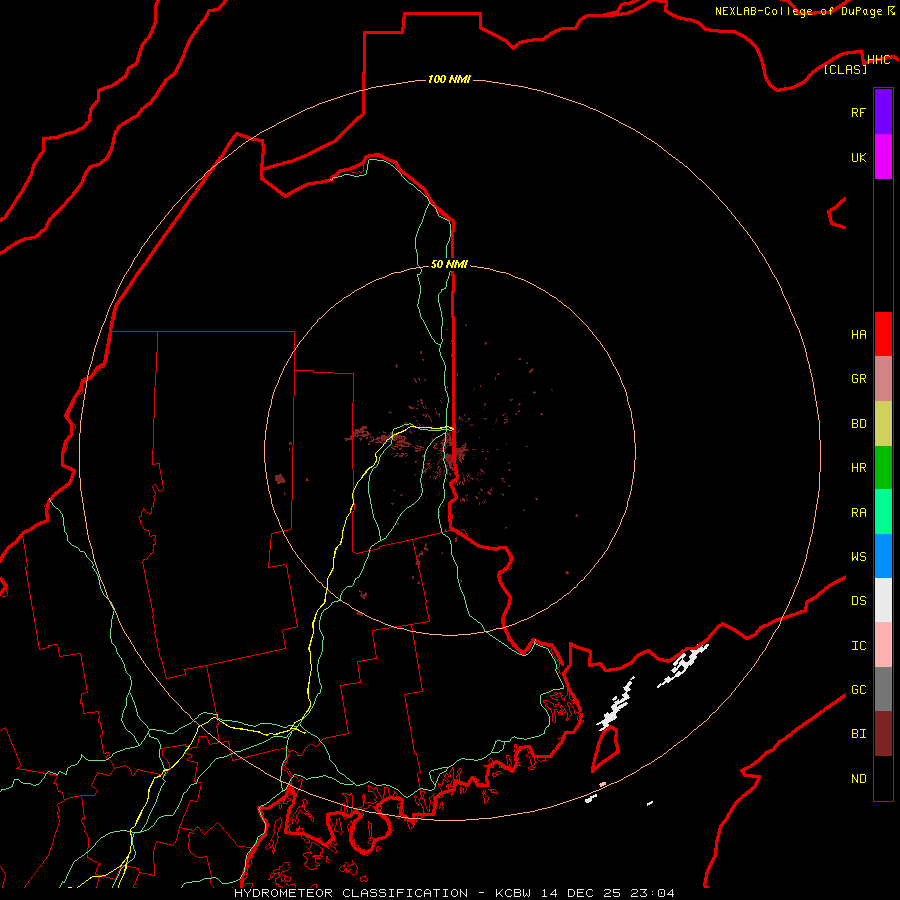This screenshot has height=900, width=900.
Task: Click the WS blue legend swatch
Action: (883, 556)
